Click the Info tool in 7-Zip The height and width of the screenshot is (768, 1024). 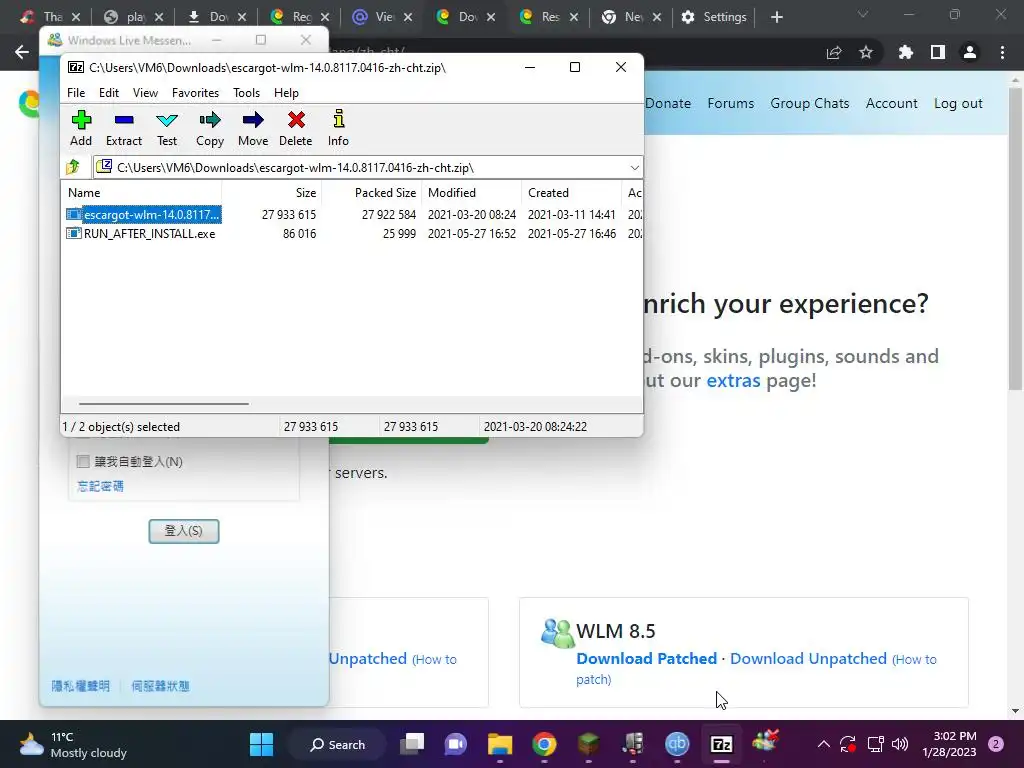click(x=338, y=128)
